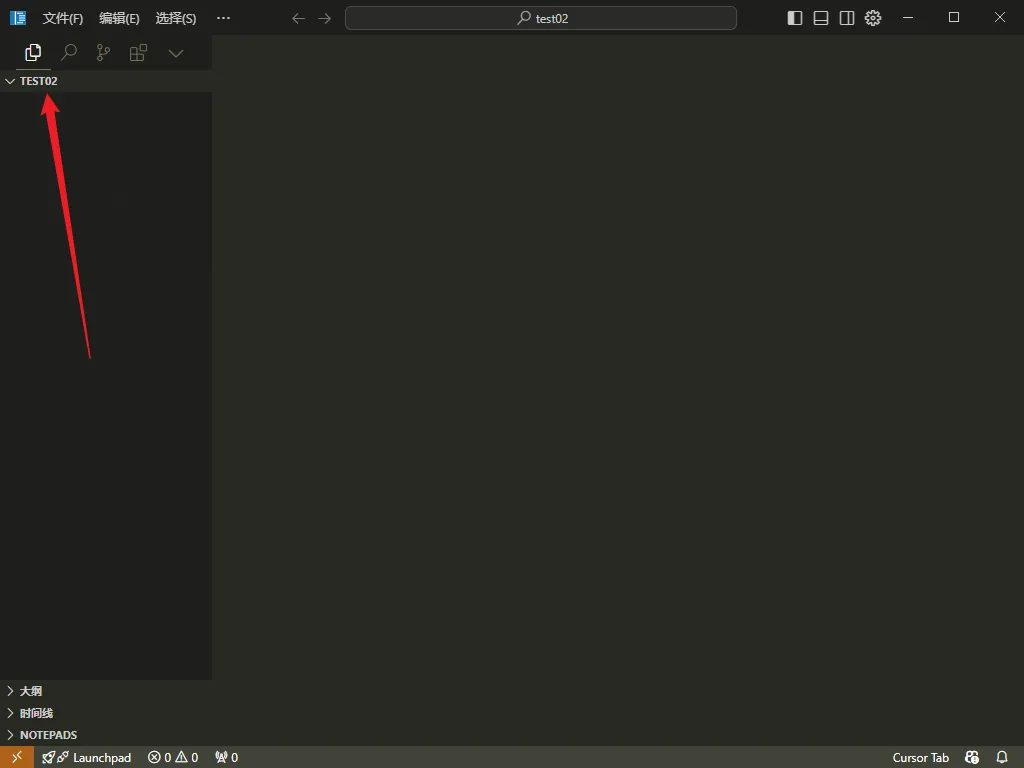The width and height of the screenshot is (1024, 768).
Task: Open the settings gear in the title bar
Action: [x=873, y=18]
